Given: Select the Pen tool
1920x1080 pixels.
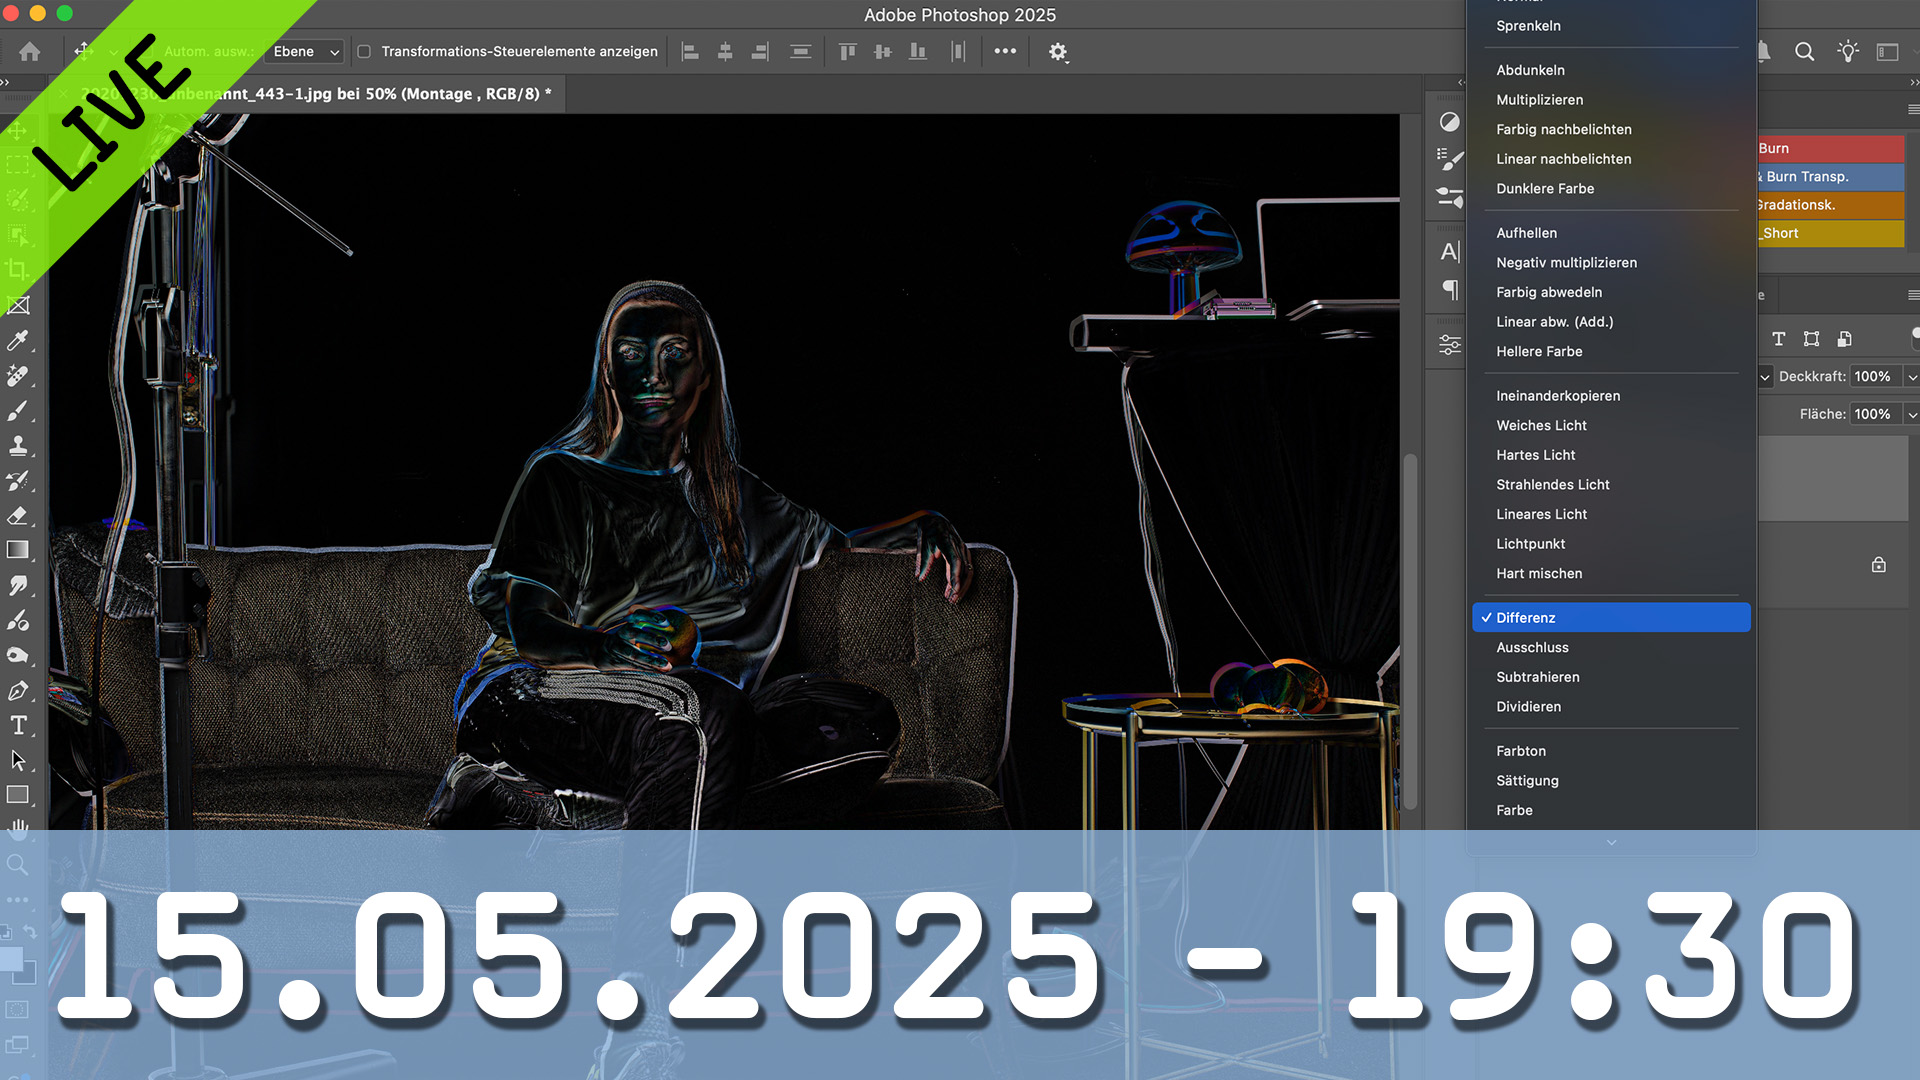Looking at the screenshot, I should click(18, 690).
